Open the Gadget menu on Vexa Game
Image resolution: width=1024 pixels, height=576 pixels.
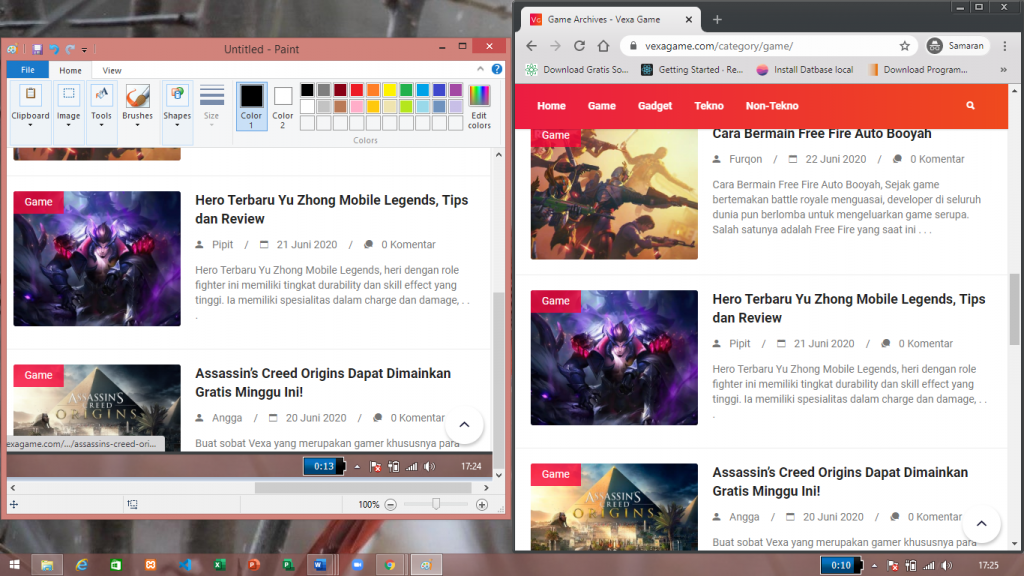pyautogui.click(x=655, y=106)
